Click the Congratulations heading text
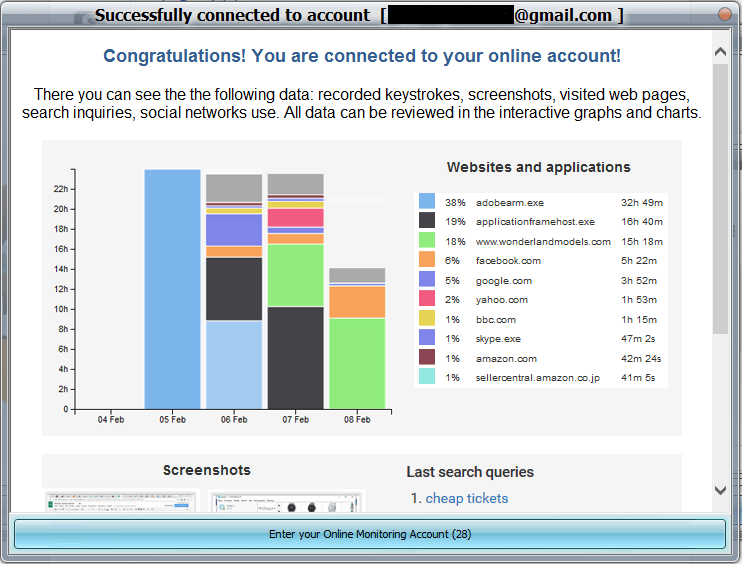 [x=362, y=56]
